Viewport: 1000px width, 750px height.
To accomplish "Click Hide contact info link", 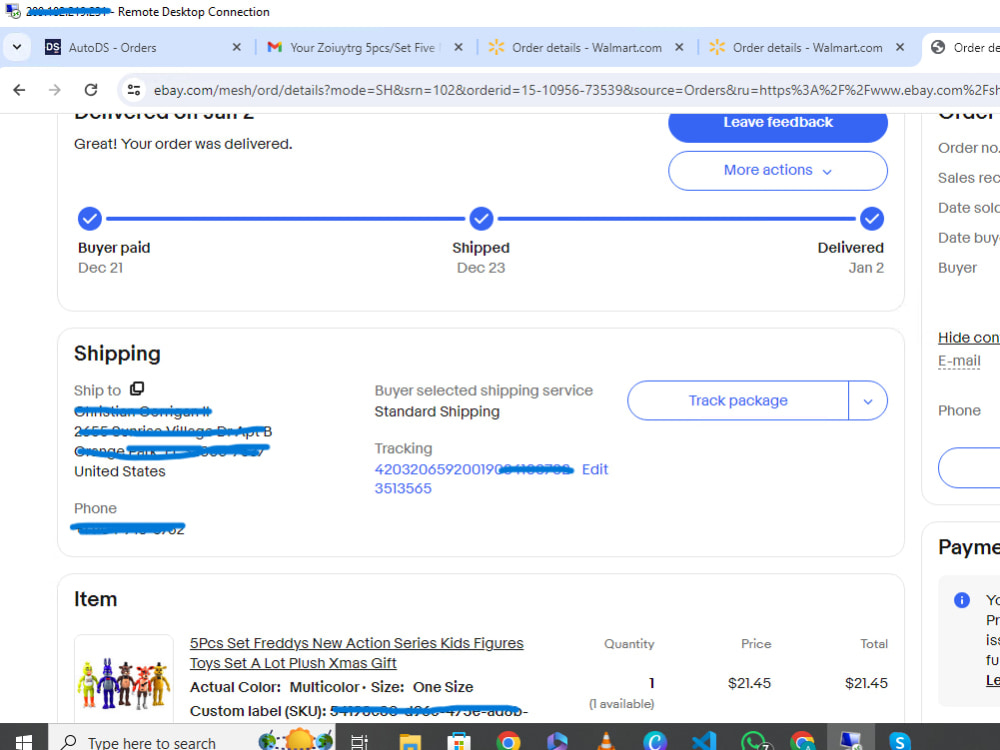I will click(968, 337).
